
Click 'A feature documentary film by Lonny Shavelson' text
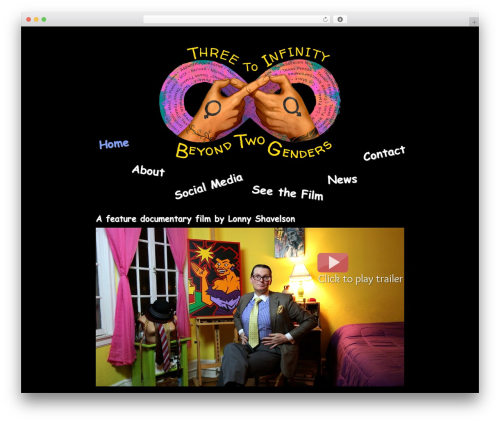(196, 219)
